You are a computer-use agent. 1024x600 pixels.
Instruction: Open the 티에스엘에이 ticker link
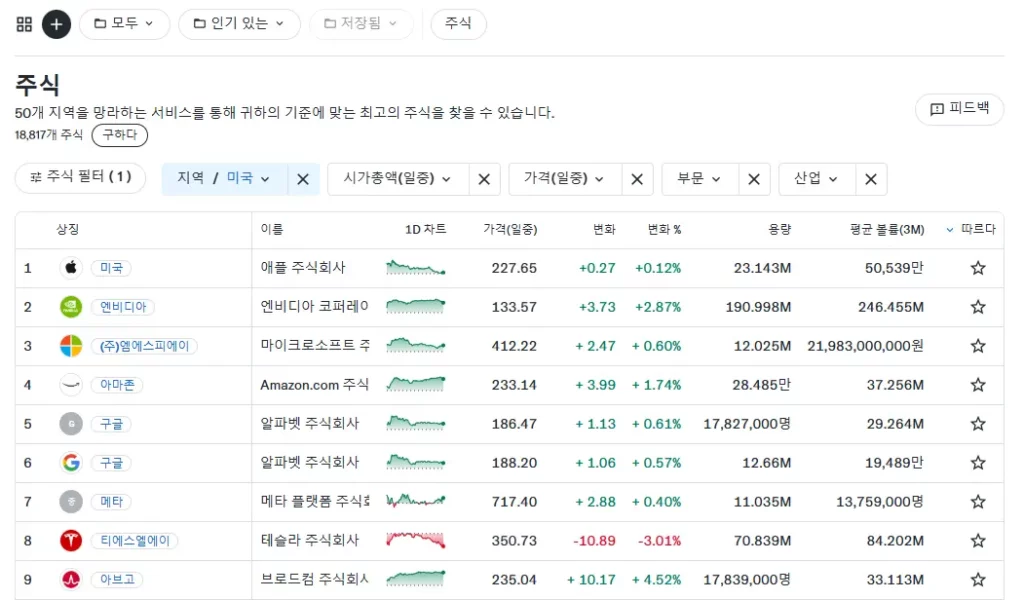135,541
